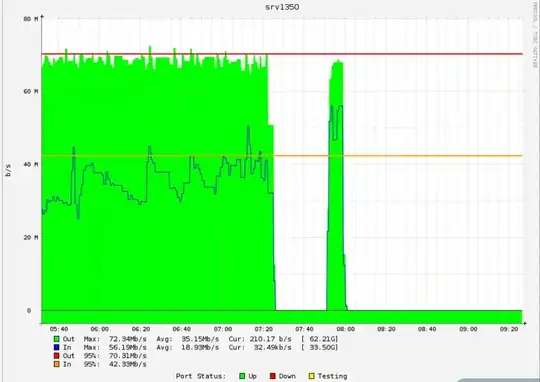The width and height of the screenshot is (540, 382).
Task: Click the green Out legend swatch
Action: coord(56,339)
